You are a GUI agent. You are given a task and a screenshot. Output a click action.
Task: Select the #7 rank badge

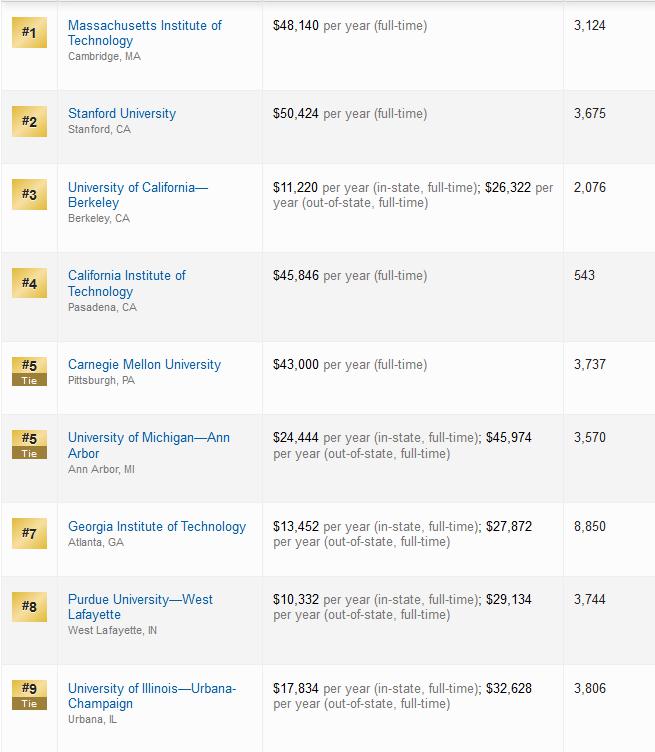29,533
